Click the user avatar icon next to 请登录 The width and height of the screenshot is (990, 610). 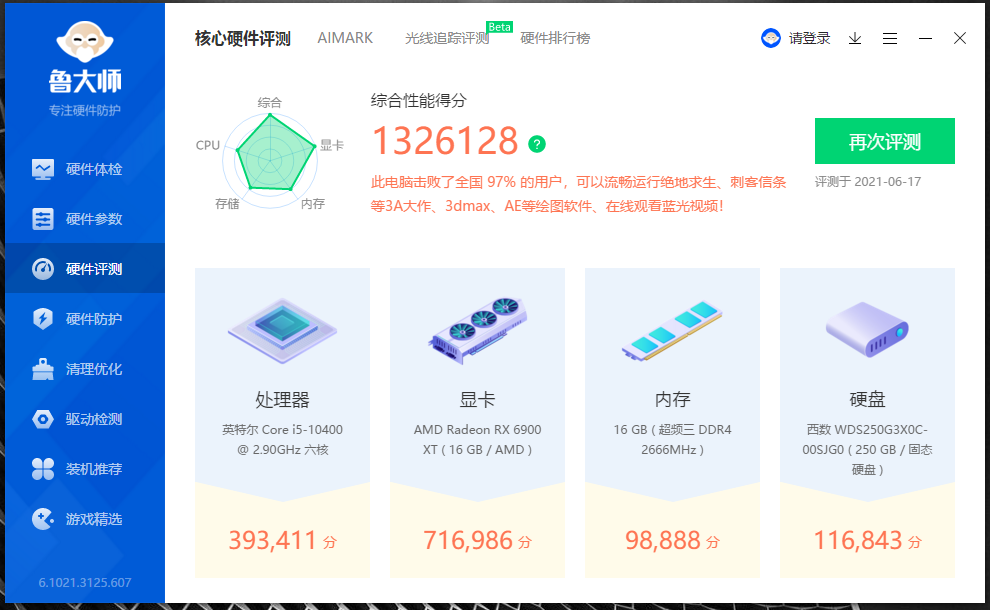click(770, 39)
